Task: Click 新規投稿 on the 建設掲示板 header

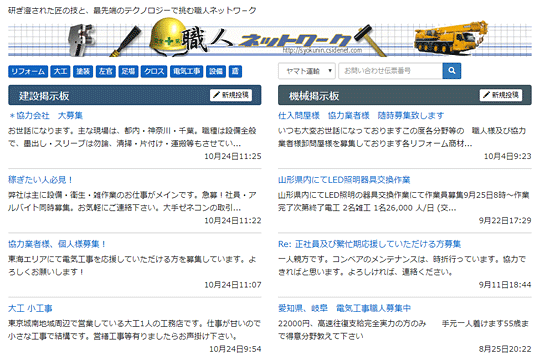Action: [231, 95]
